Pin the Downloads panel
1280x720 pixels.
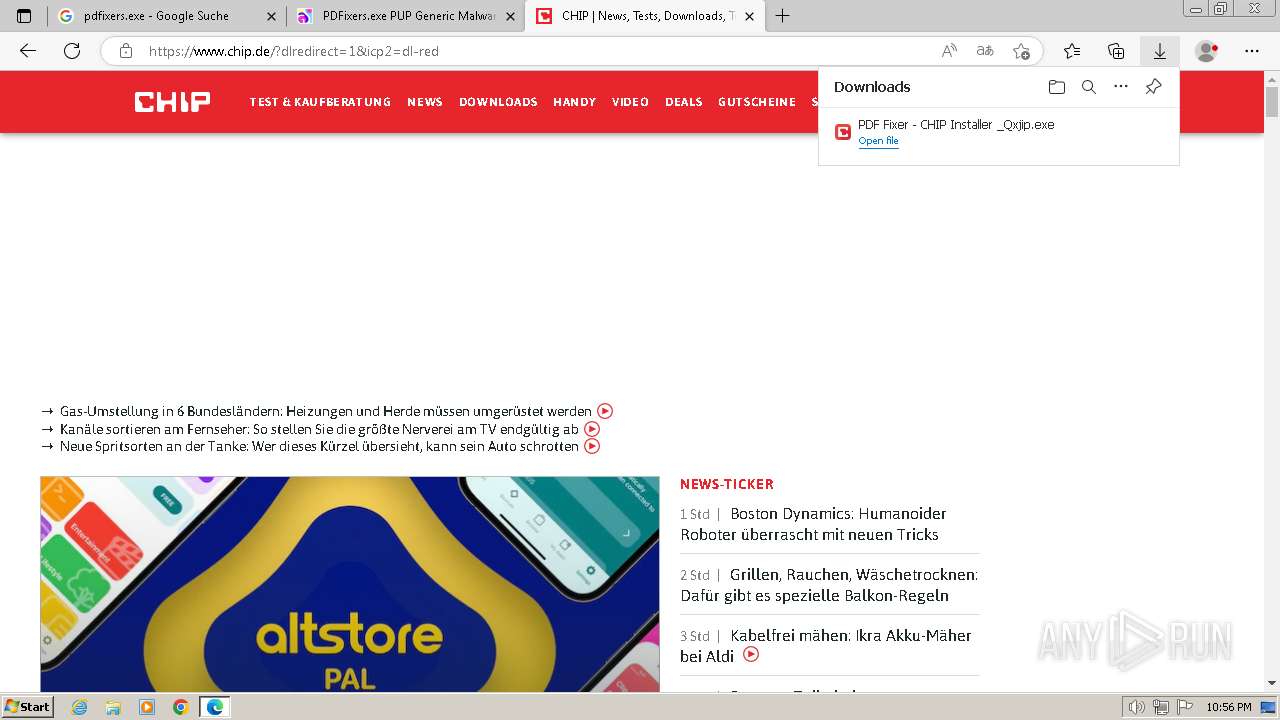1153,87
